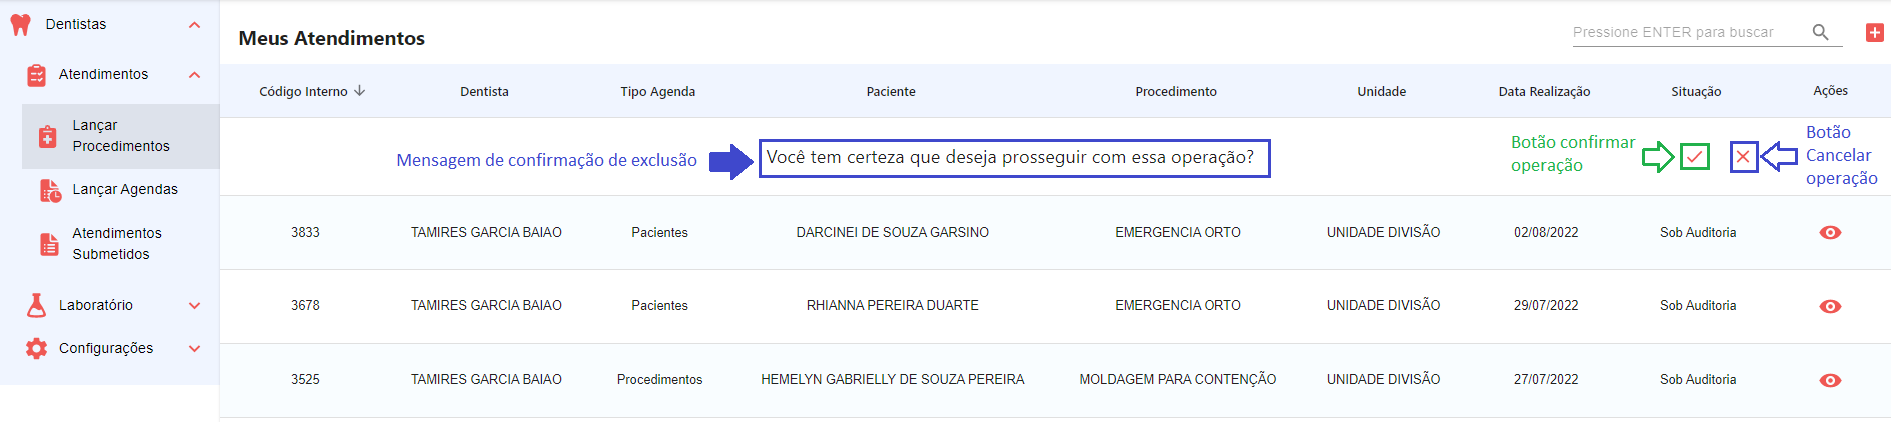Cancel the operation with the red X
The image size is (1891, 422).
click(x=1743, y=157)
